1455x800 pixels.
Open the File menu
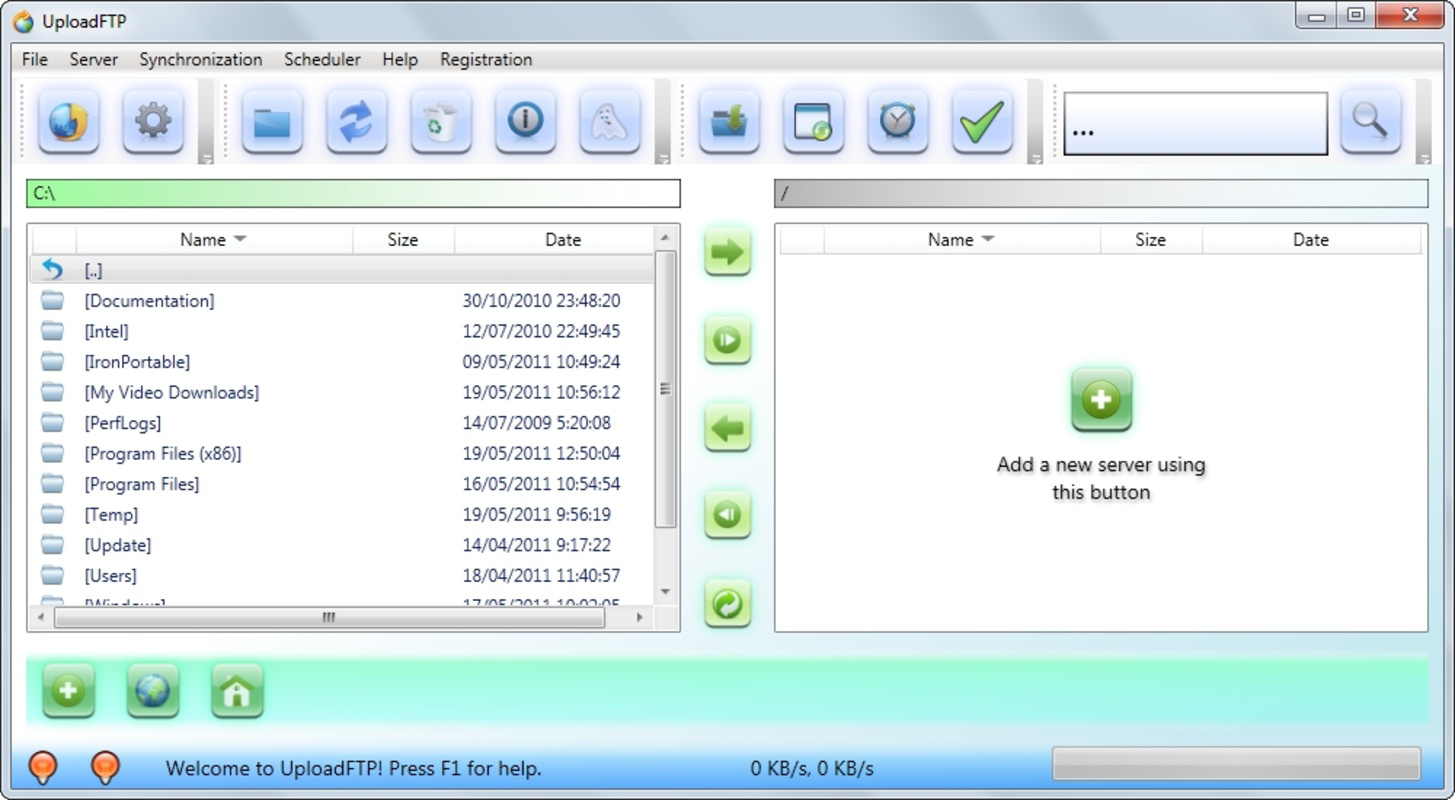pyautogui.click(x=35, y=60)
